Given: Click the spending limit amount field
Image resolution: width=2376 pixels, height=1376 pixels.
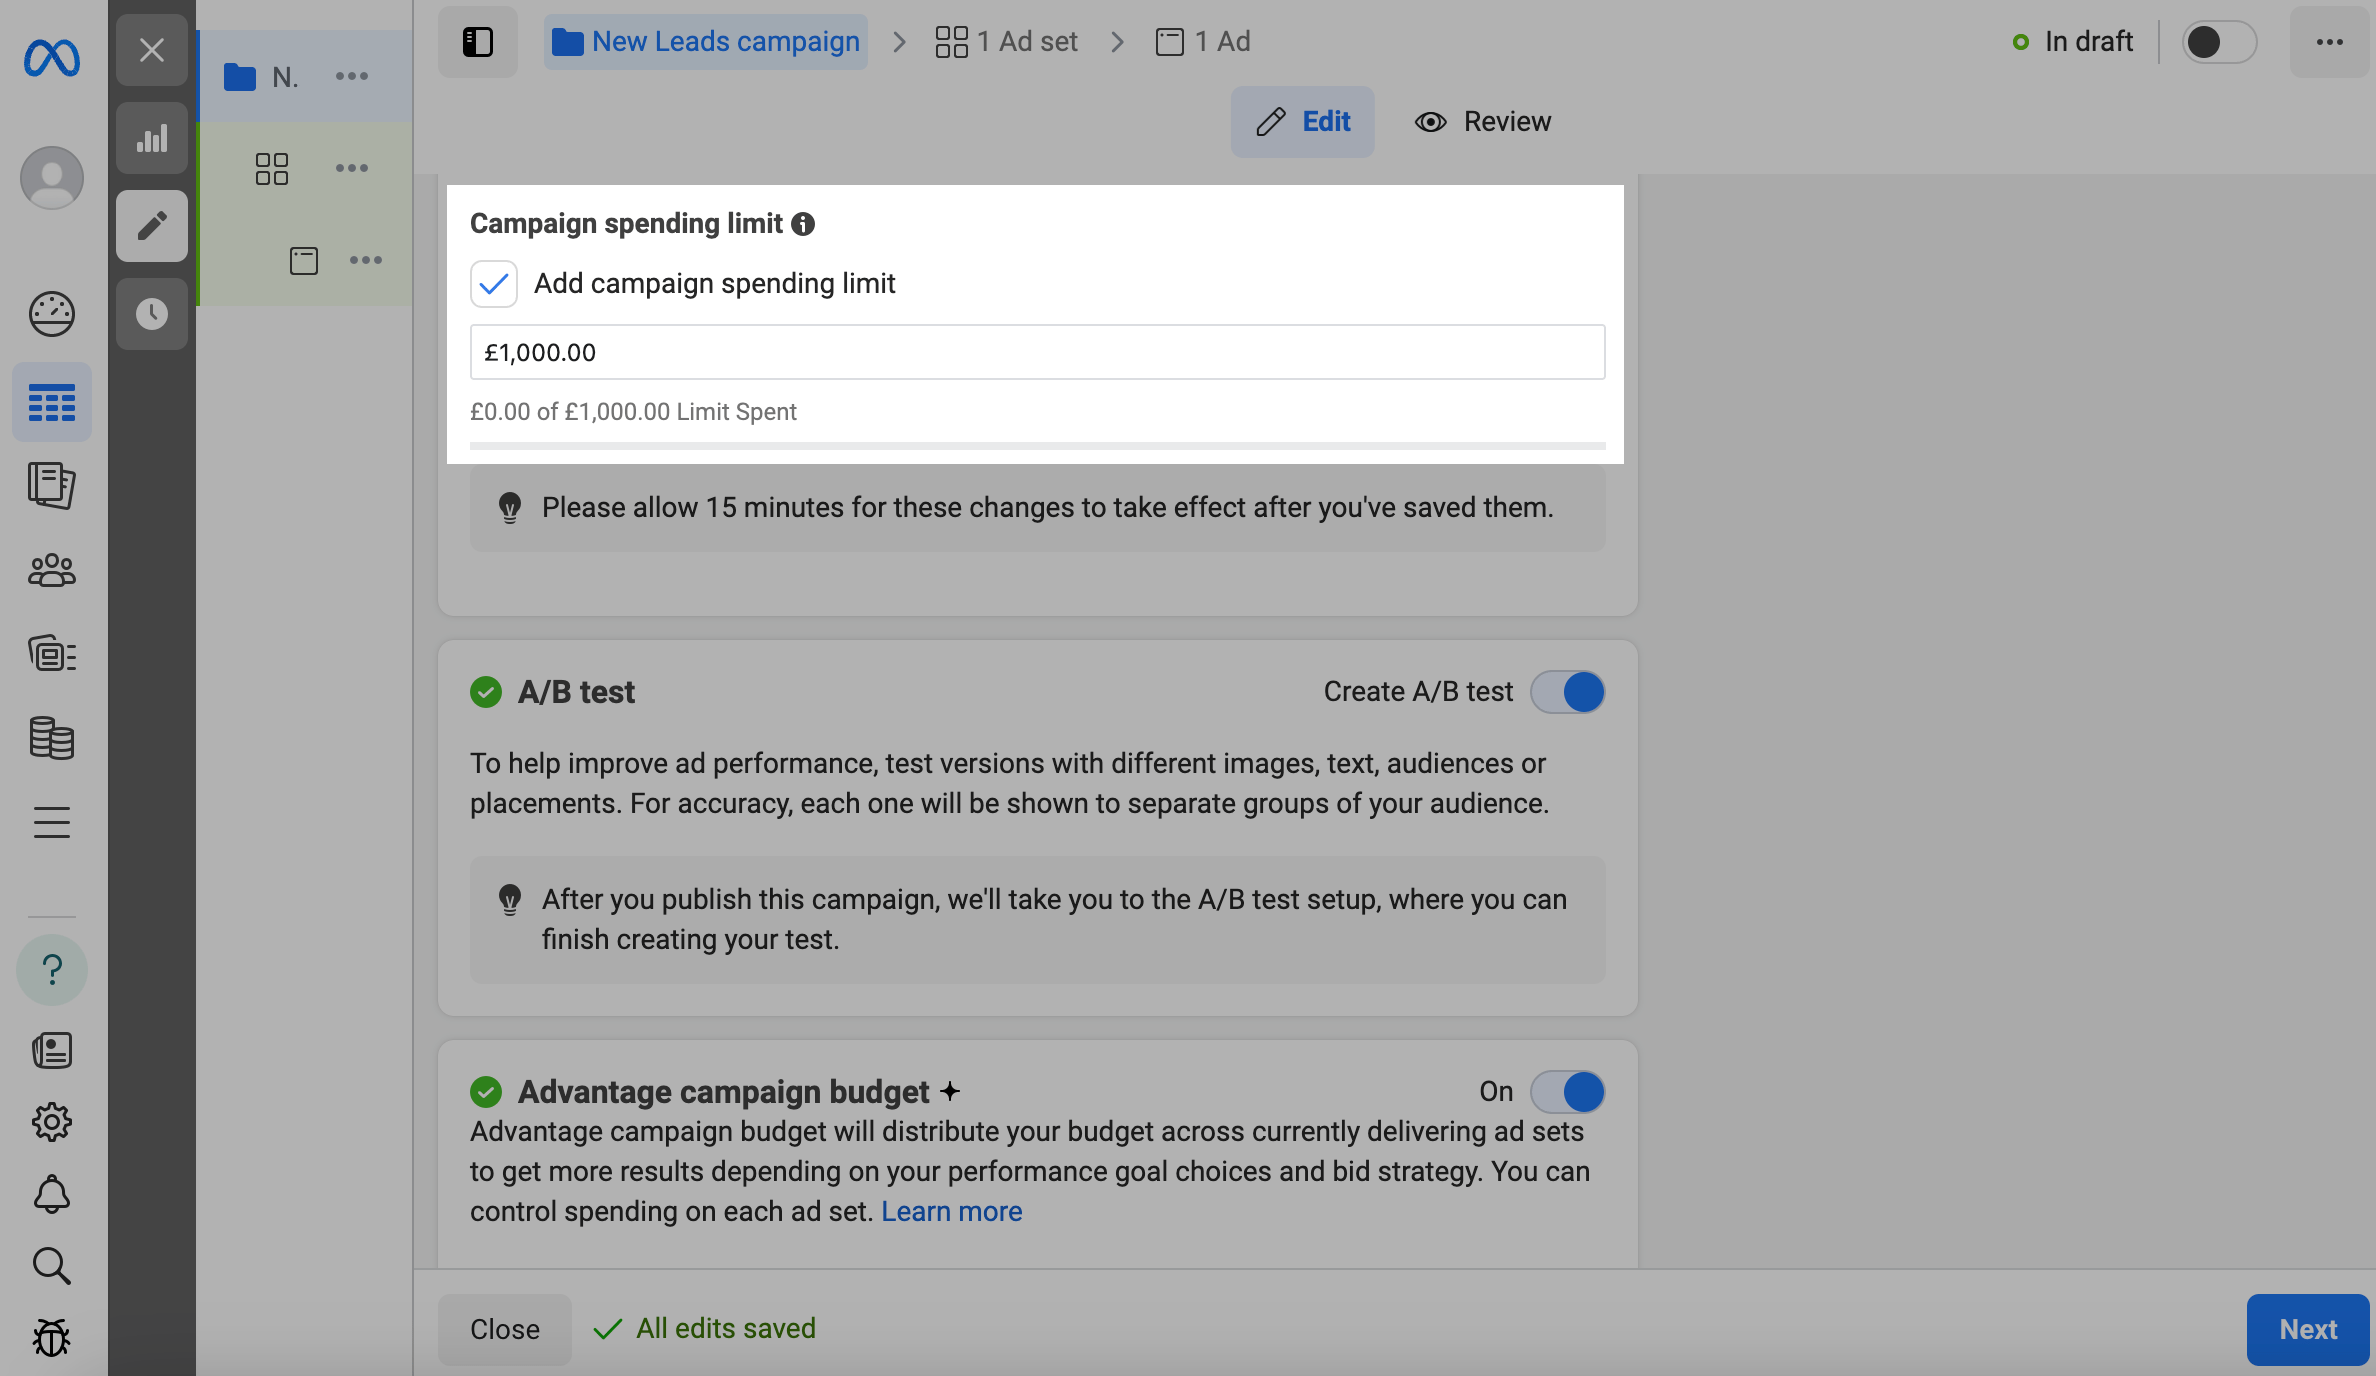Looking at the screenshot, I should (x=1037, y=353).
